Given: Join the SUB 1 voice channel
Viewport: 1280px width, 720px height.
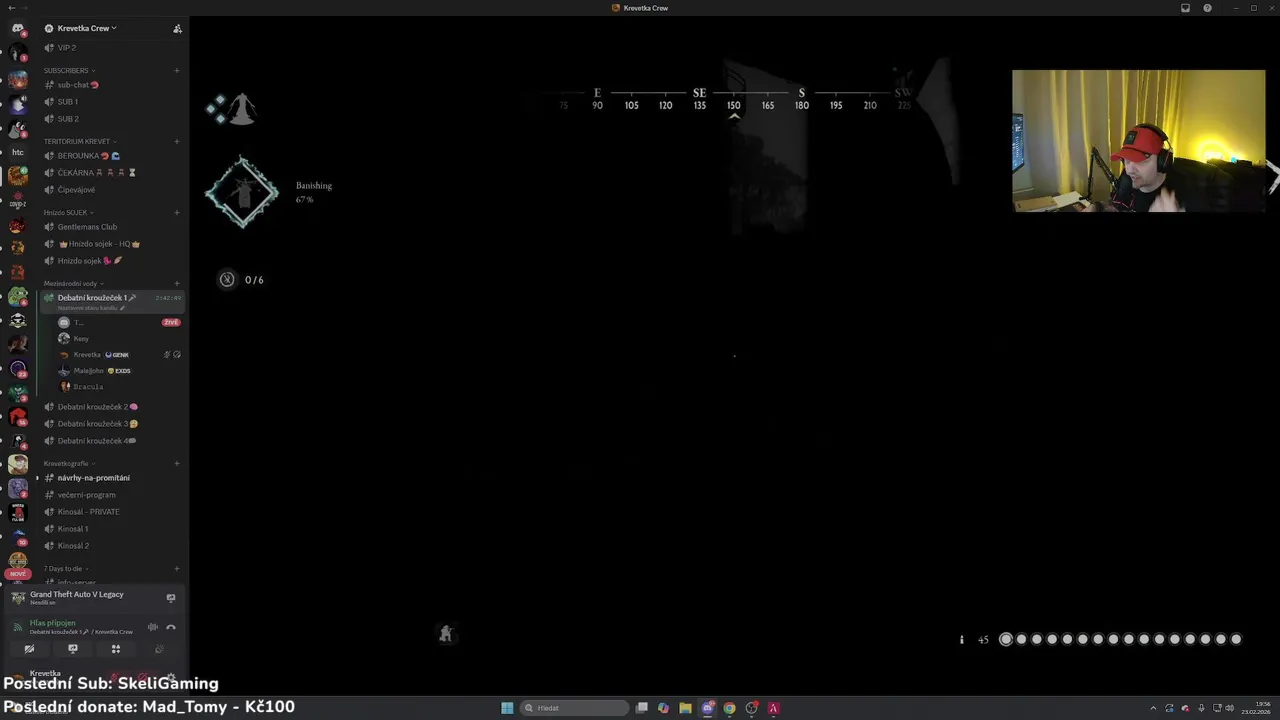Looking at the screenshot, I should point(112,102).
